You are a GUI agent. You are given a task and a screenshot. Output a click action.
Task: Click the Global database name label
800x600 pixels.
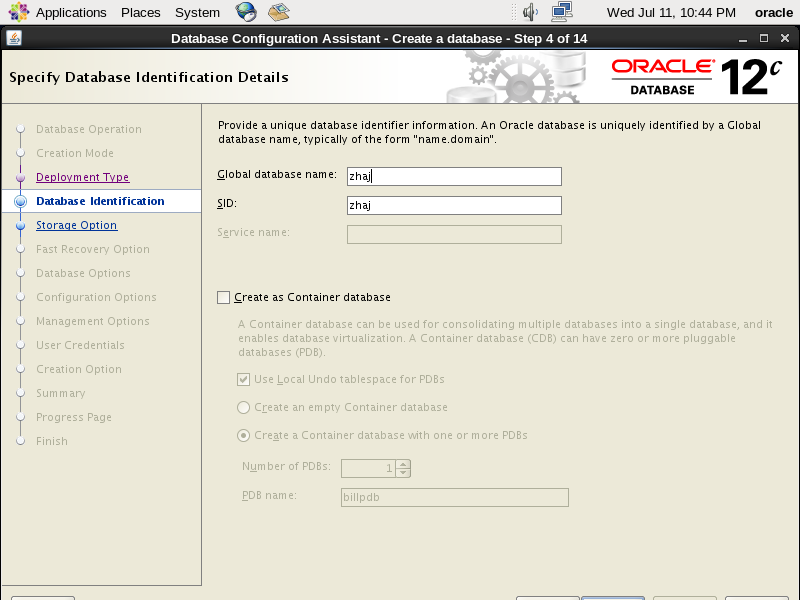277,174
